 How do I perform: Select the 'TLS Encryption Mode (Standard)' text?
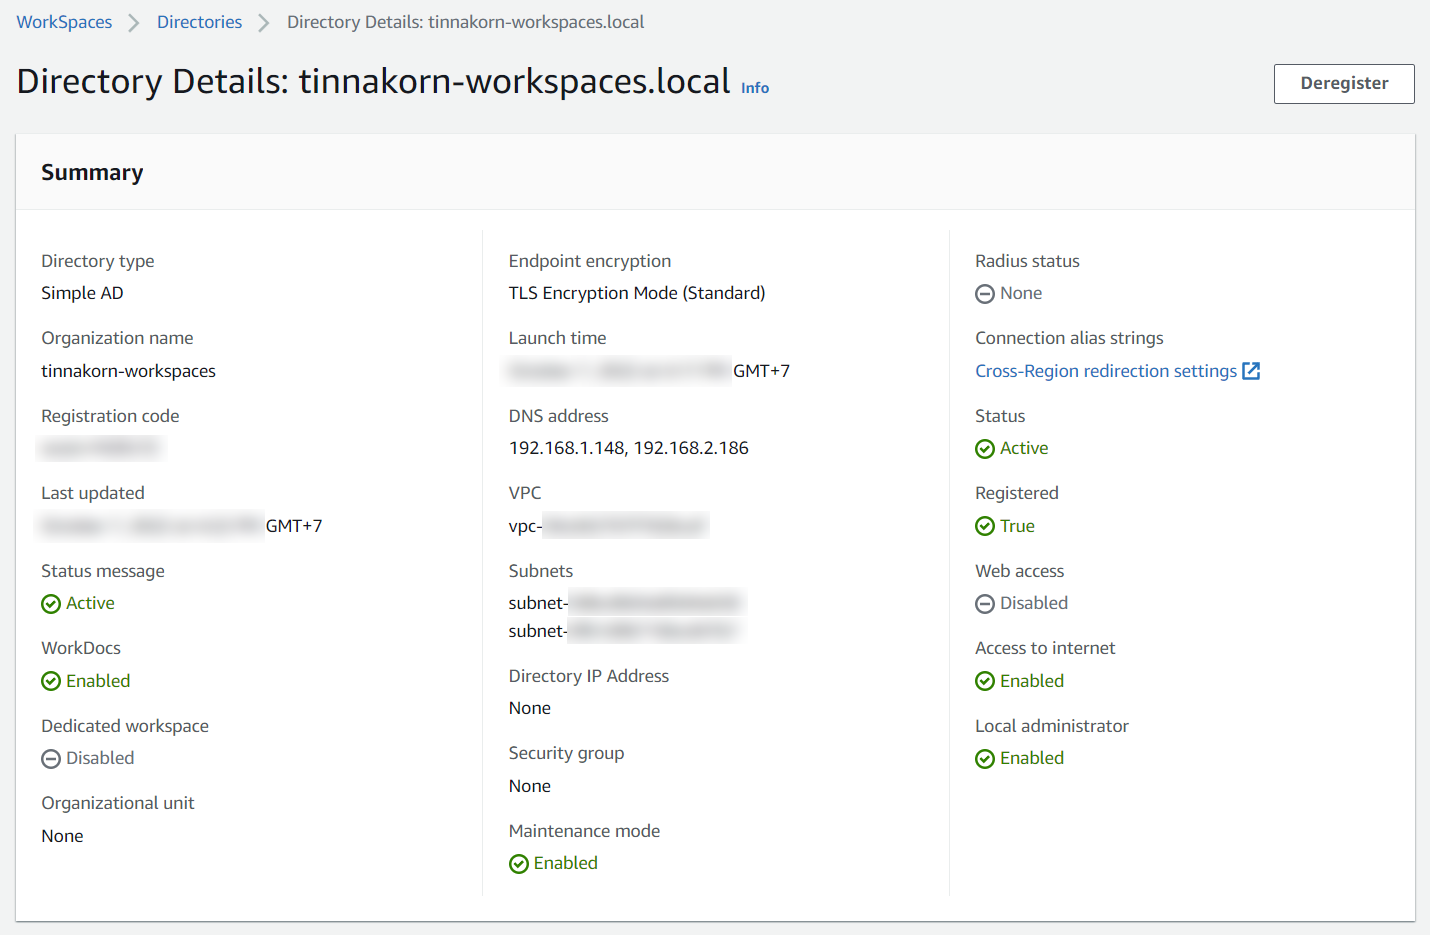point(637,293)
